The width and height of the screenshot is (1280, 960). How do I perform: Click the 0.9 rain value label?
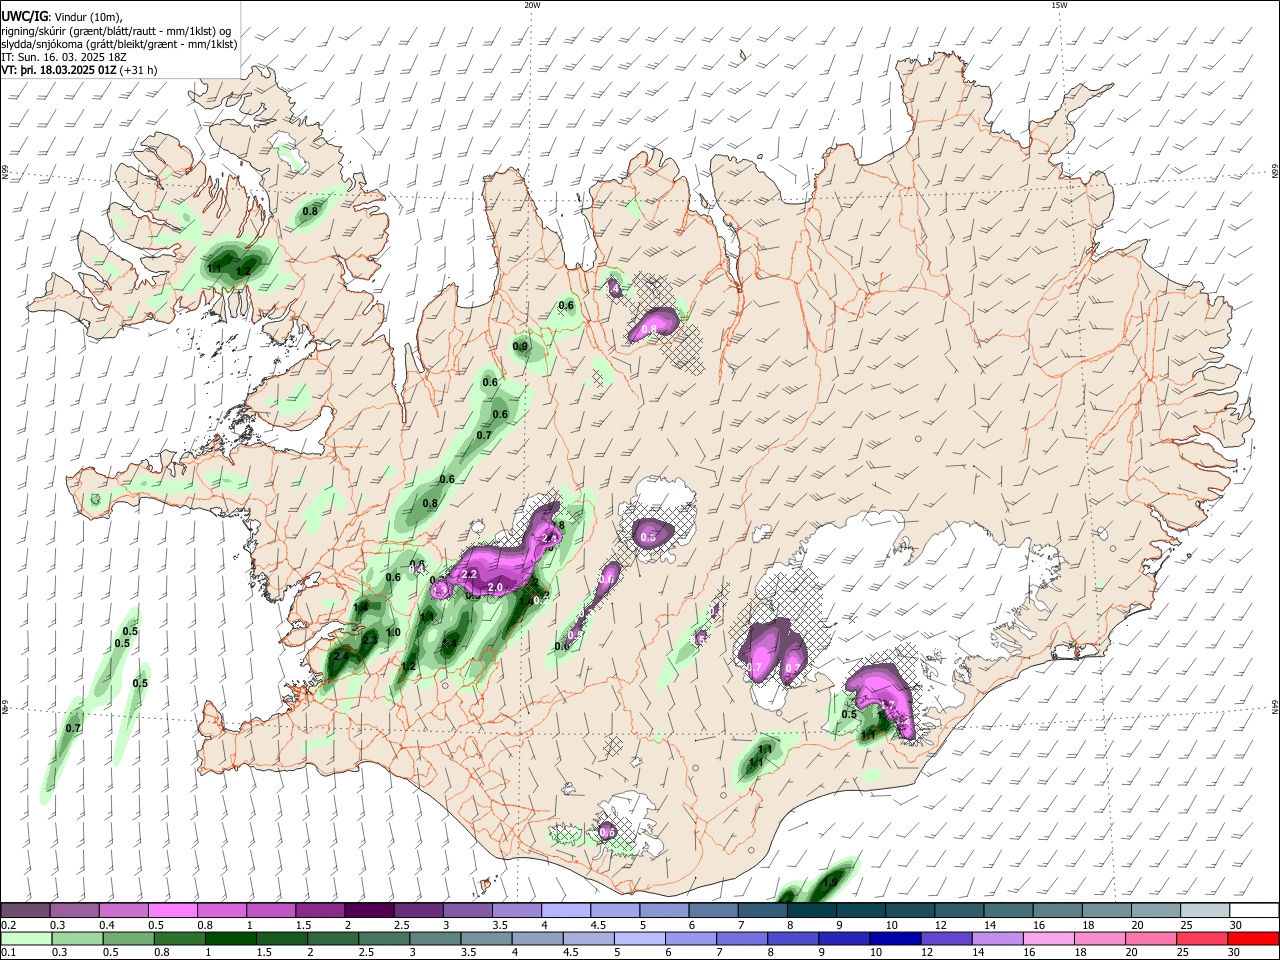520,346
